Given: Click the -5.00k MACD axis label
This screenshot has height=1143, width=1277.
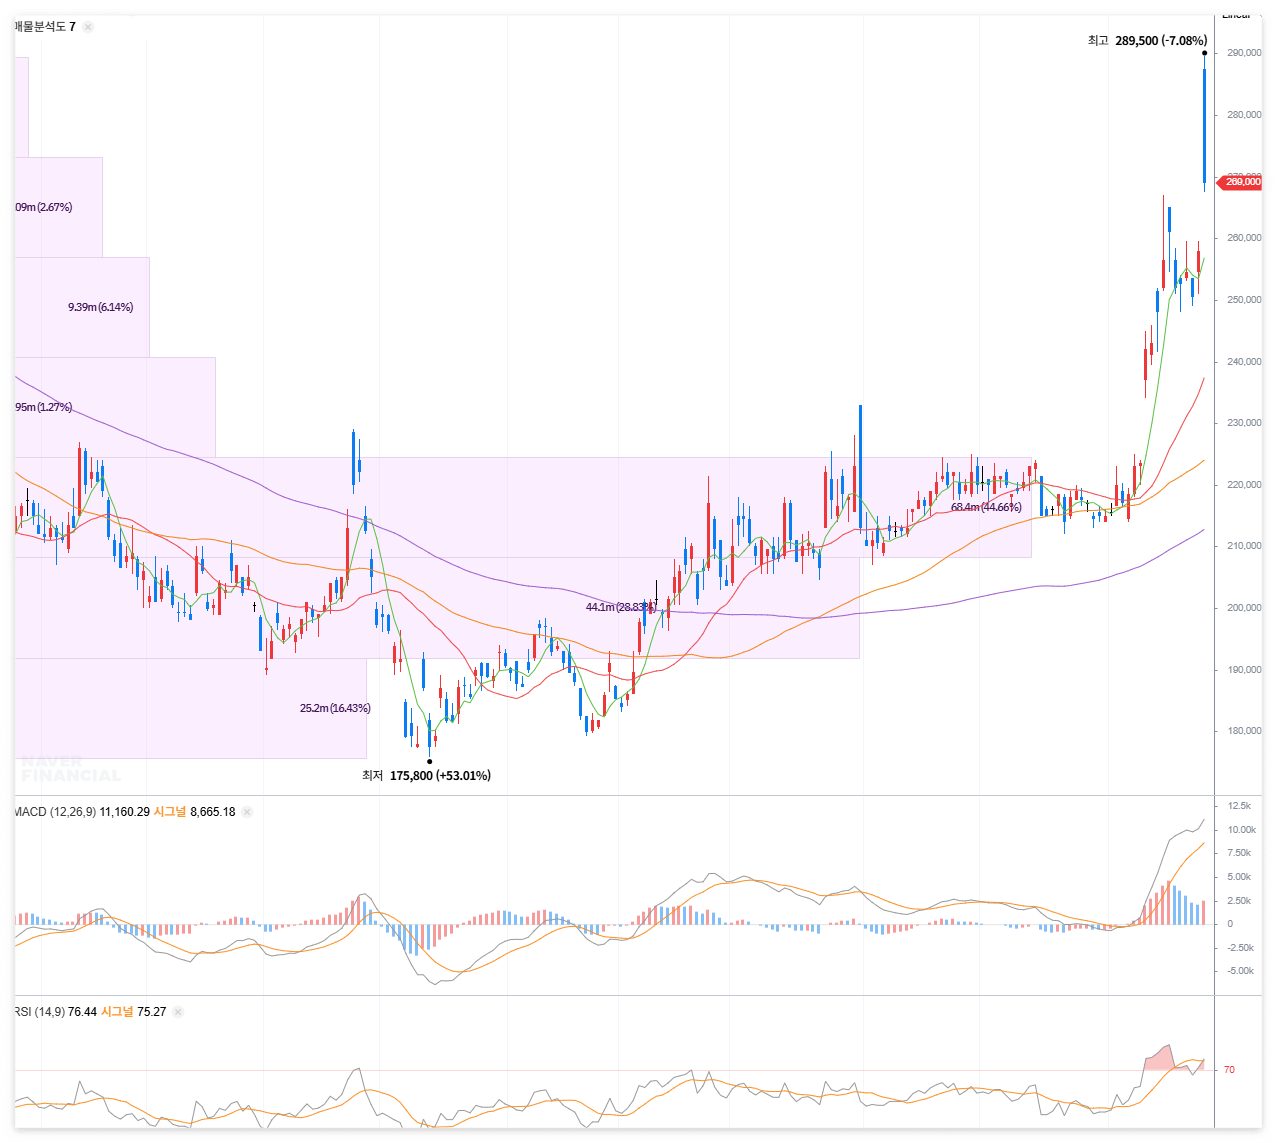Looking at the screenshot, I should pyautogui.click(x=1240, y=971).
